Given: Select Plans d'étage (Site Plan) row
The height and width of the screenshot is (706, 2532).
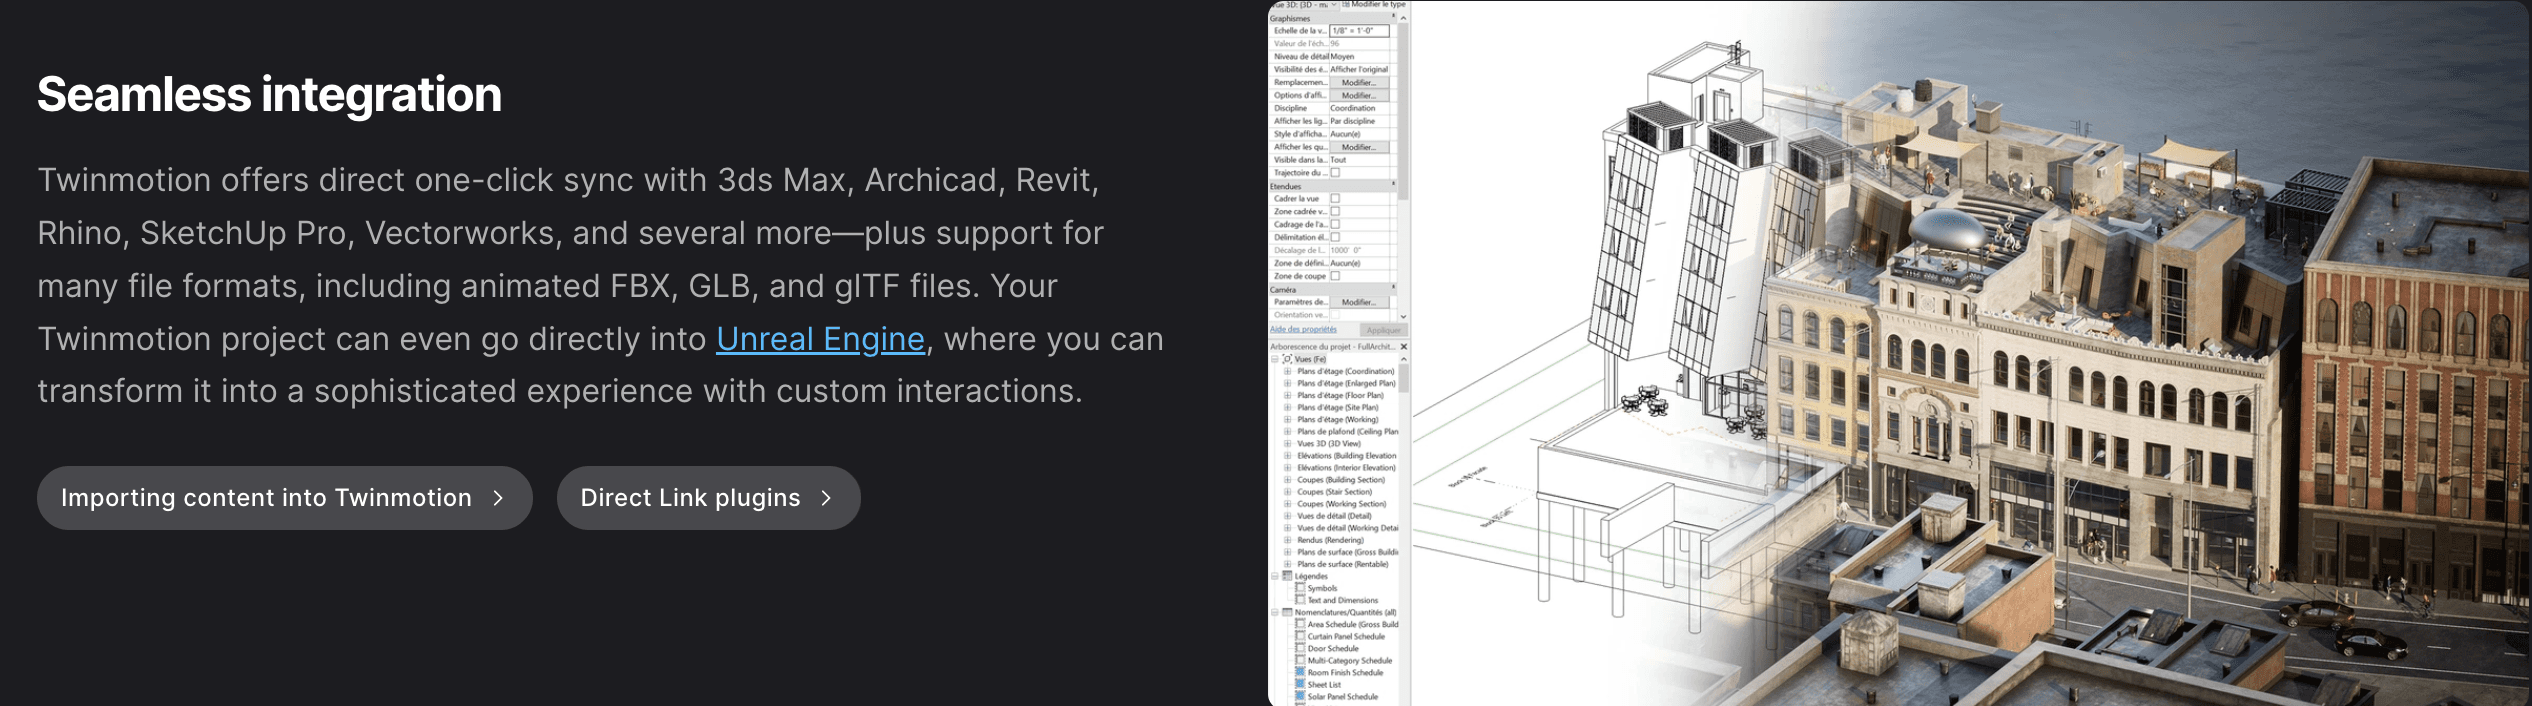Looking at the screenshot, I should pyautogui.click(x=1337, y=407).
